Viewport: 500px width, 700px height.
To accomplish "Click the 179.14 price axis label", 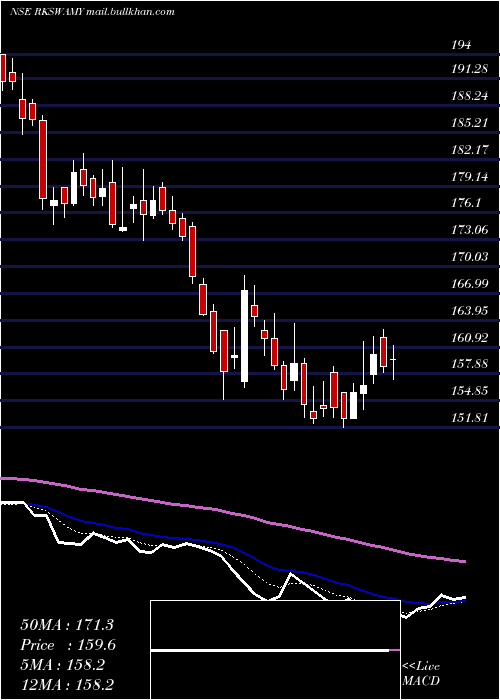I will (469, 177).
